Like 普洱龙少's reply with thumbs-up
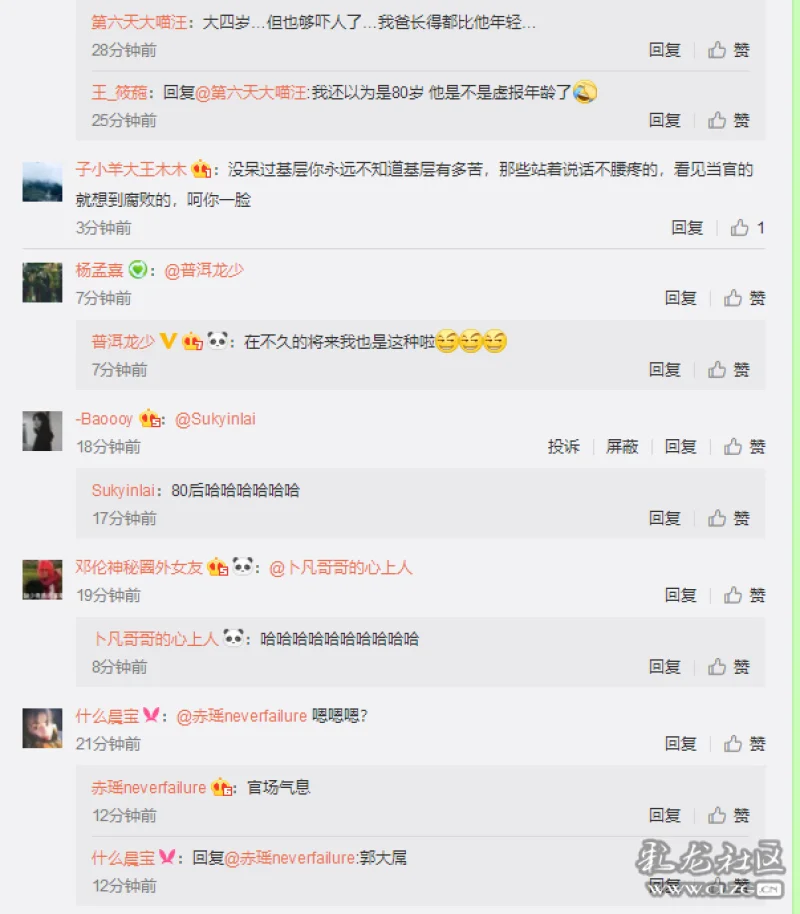 pos(717,370)
